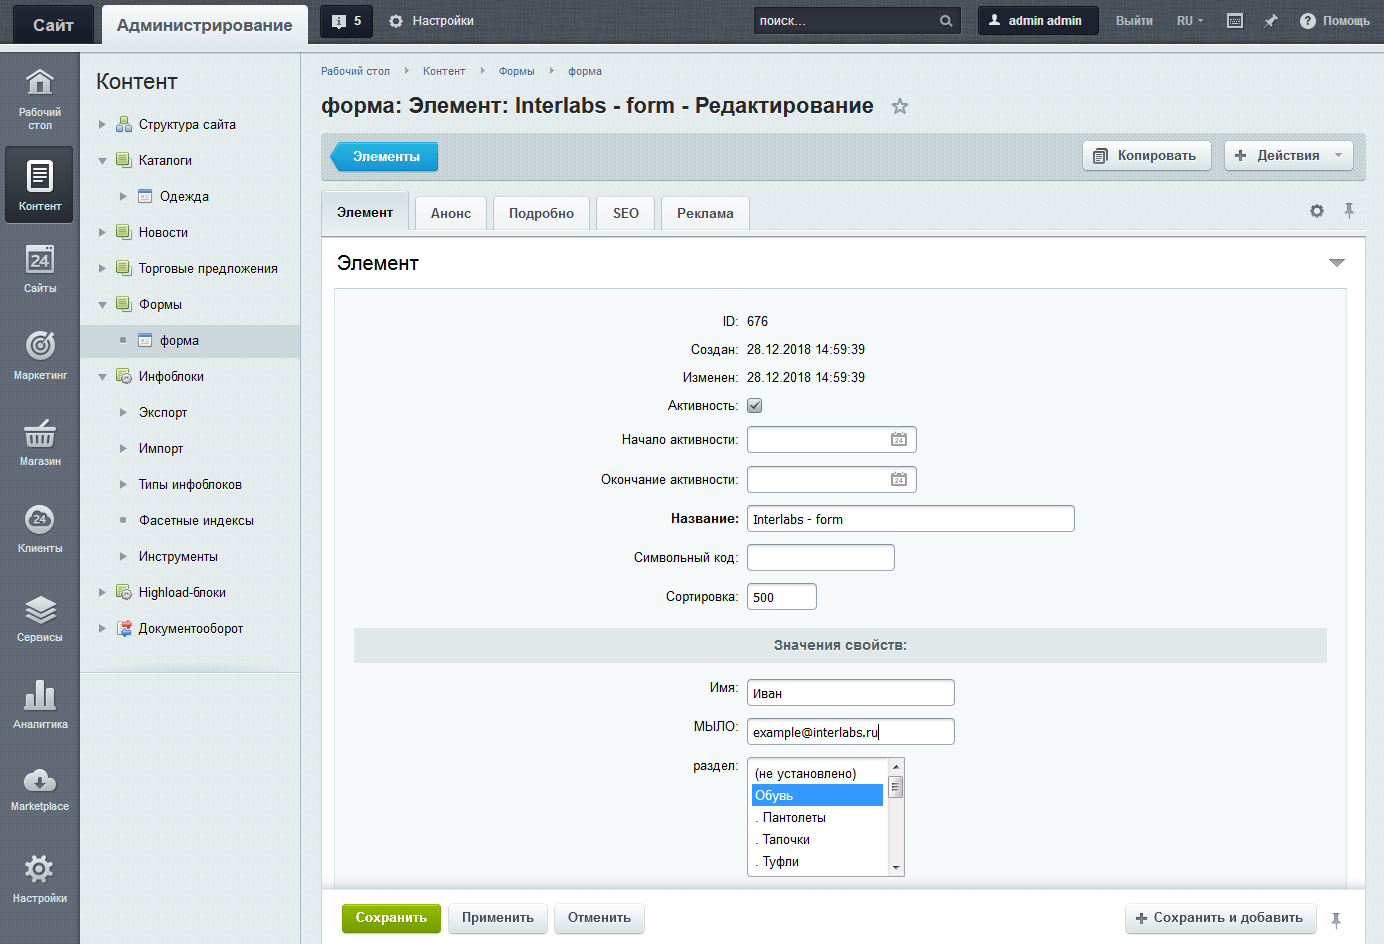Screen dimensions: 1384x944
Task: Expand the Экспорт tree node
Action: tap(123, 413)
